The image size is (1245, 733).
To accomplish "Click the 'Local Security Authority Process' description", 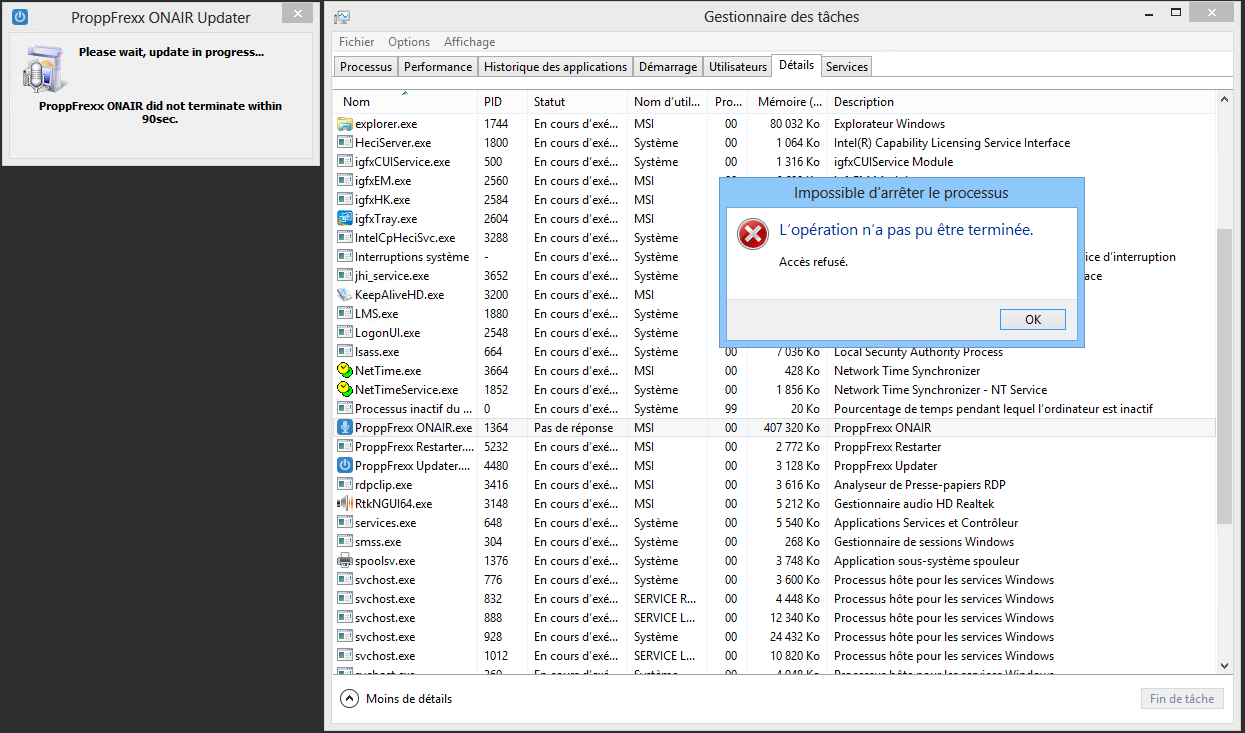I will click(x=918, y=352).
